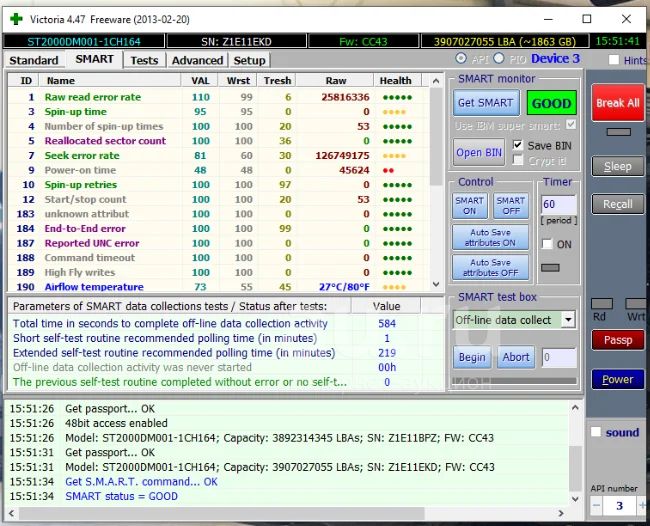Open the Setup tab

click(x=249, y=61)
